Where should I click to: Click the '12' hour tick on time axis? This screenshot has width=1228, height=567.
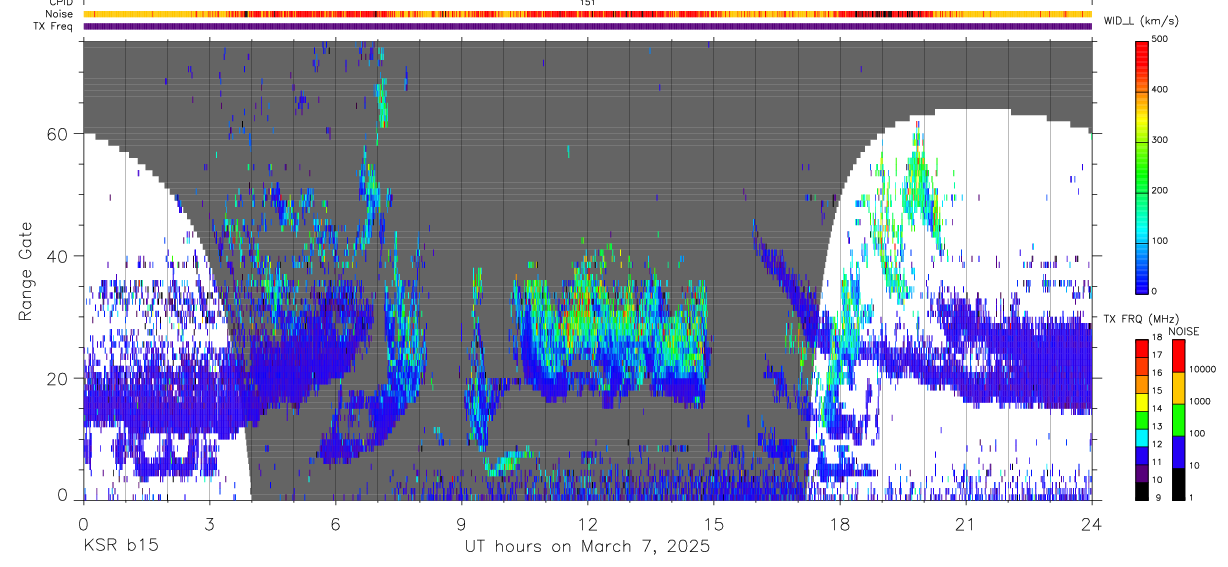point(587,523)
